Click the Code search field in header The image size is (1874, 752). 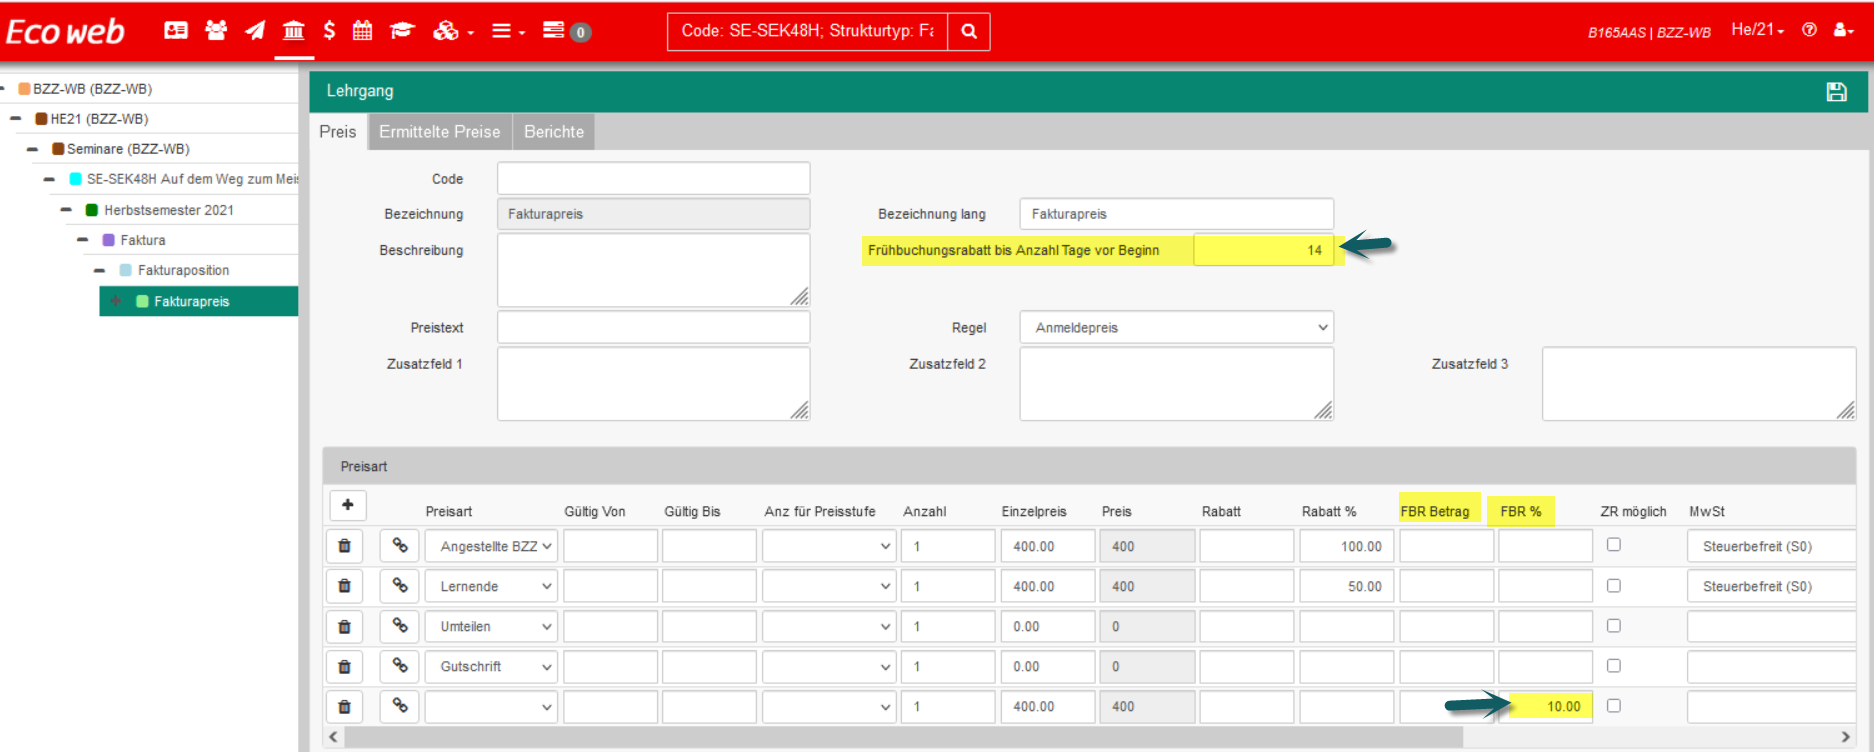pos(808,31)
